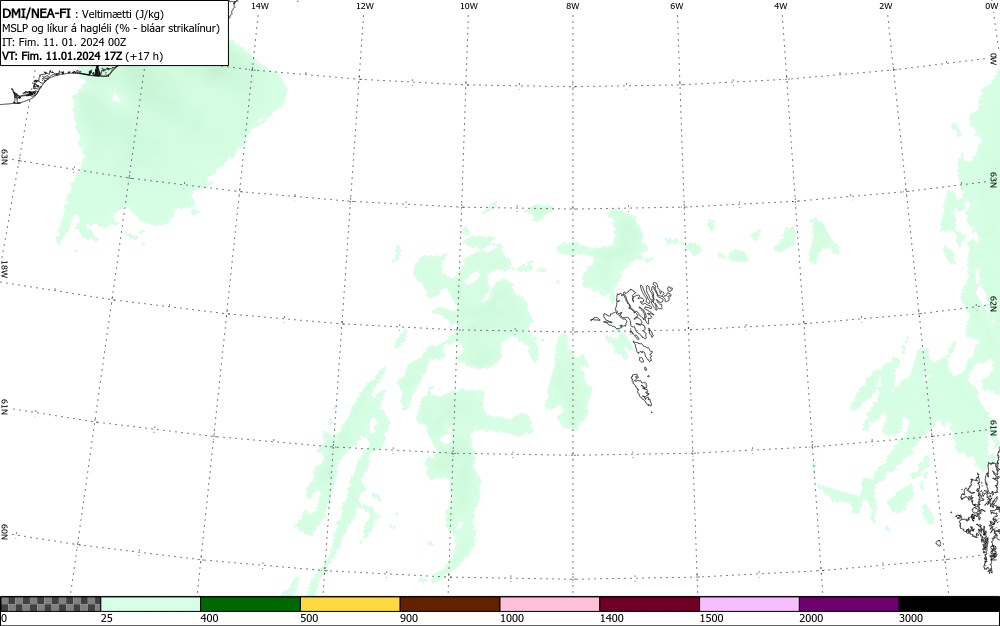Click the dark green 400–500 legend swatch

point(250,604)
